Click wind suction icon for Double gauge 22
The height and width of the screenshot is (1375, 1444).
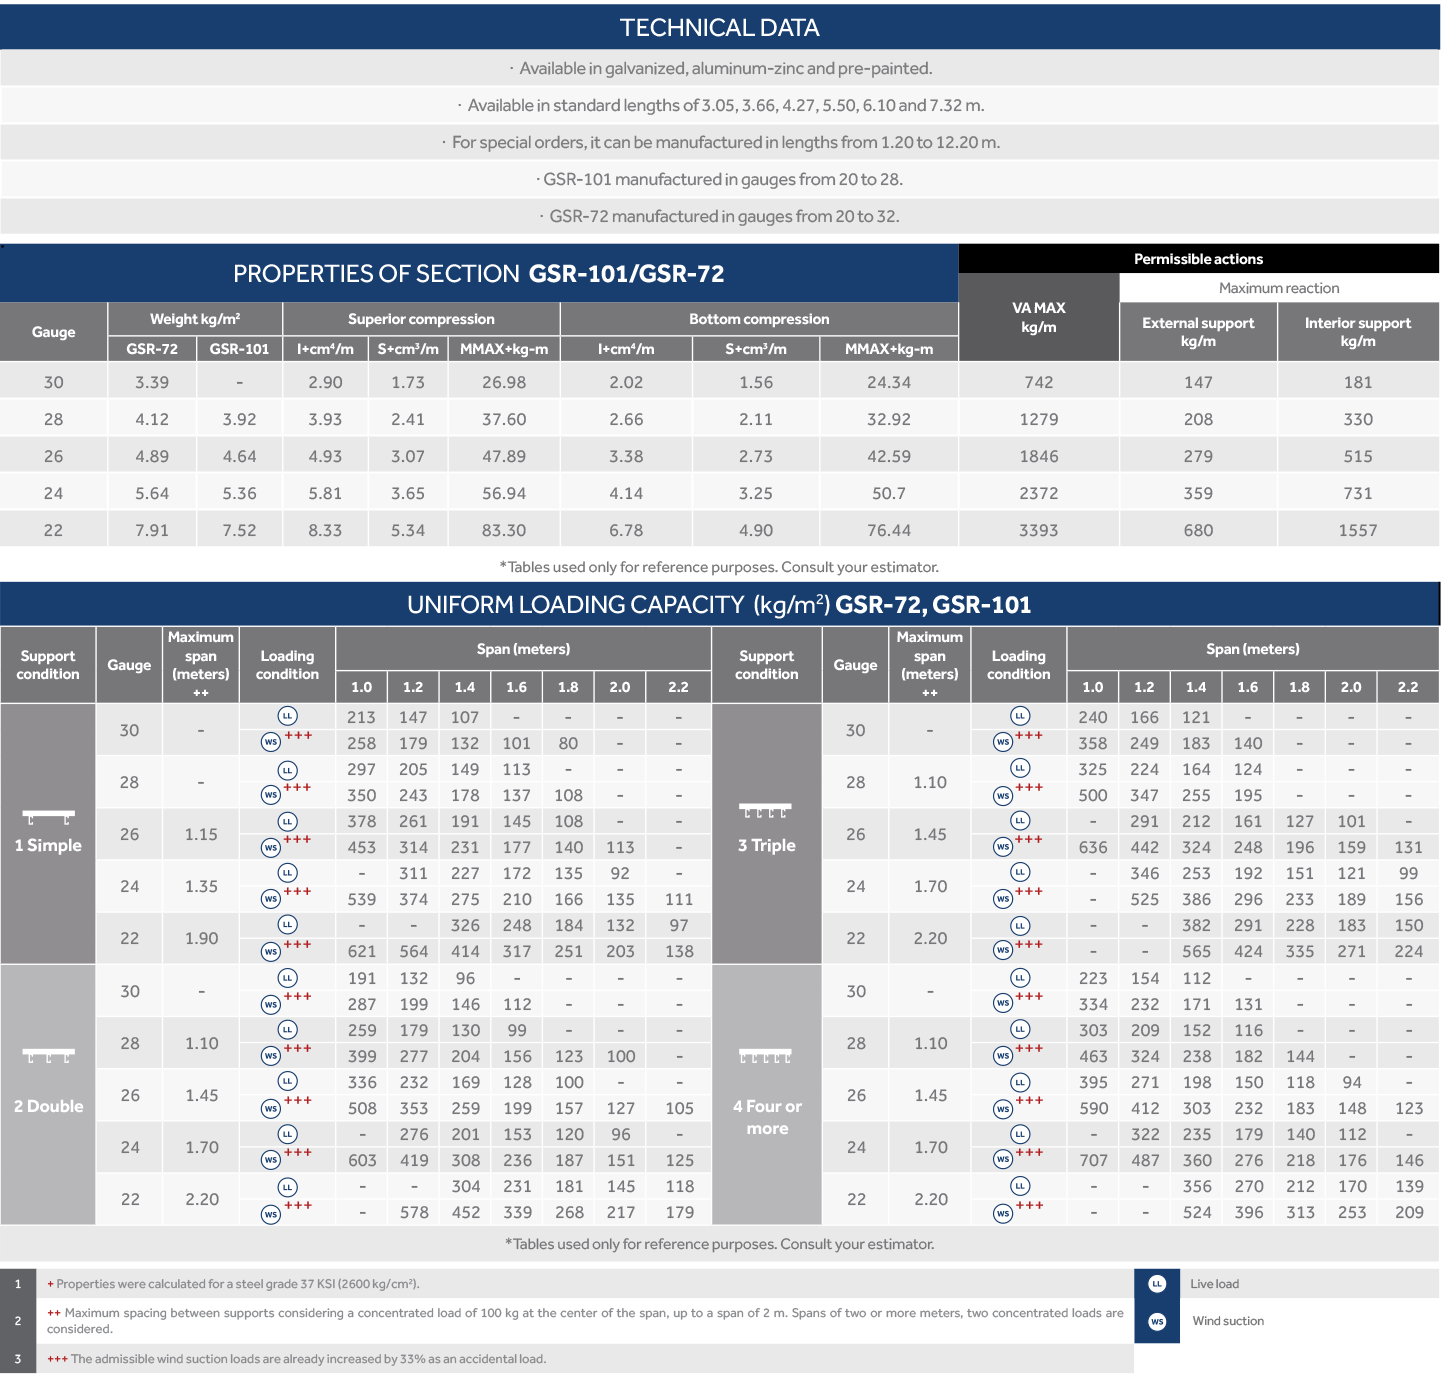pyautogui.click(x=271, y=1213)
